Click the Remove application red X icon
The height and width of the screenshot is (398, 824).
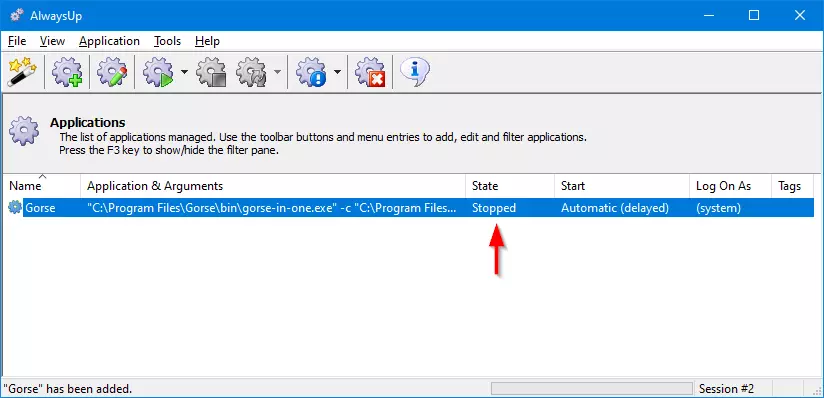(x=370, y=73)
